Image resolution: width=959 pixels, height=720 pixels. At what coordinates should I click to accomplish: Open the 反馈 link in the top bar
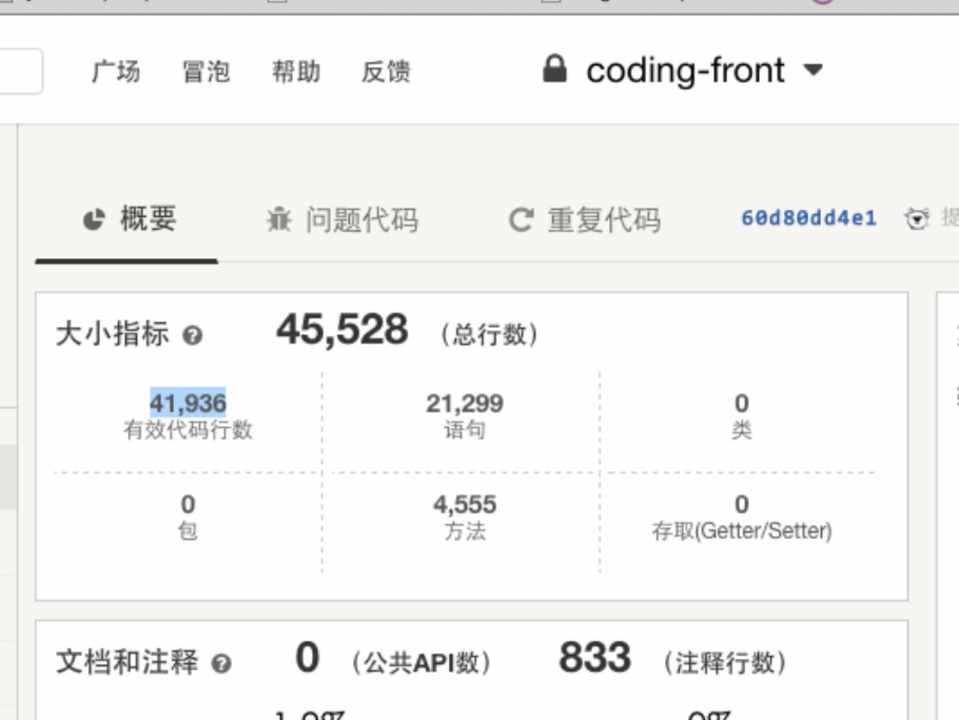click(x=386, y=72)
